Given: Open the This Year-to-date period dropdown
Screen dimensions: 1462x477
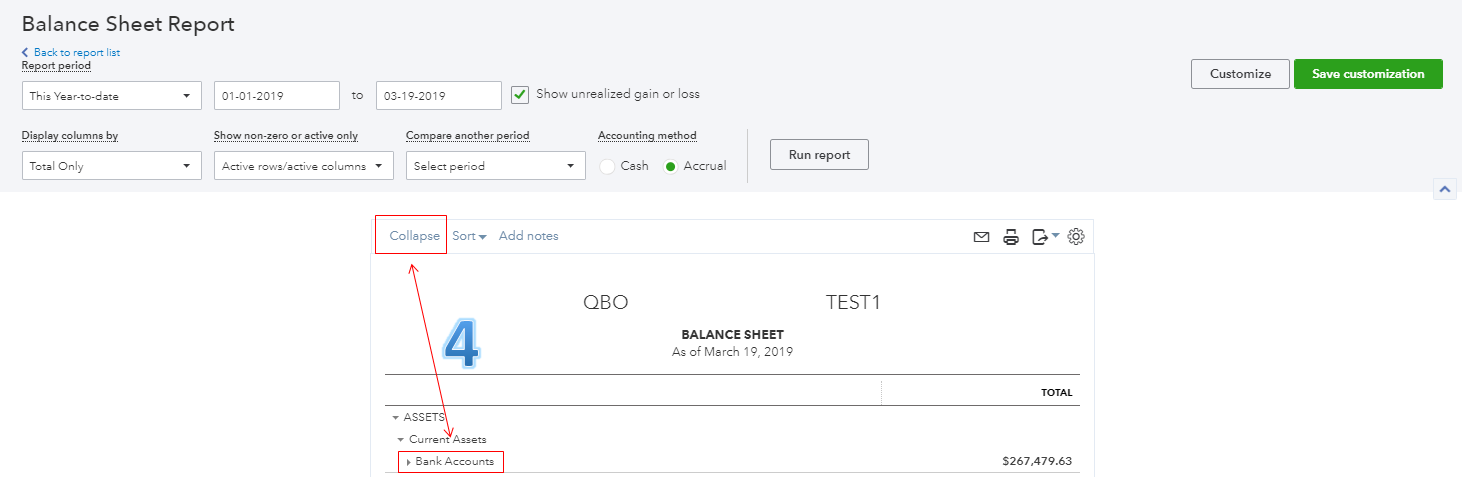Looking at the screenshot, I should pos(112,96).
